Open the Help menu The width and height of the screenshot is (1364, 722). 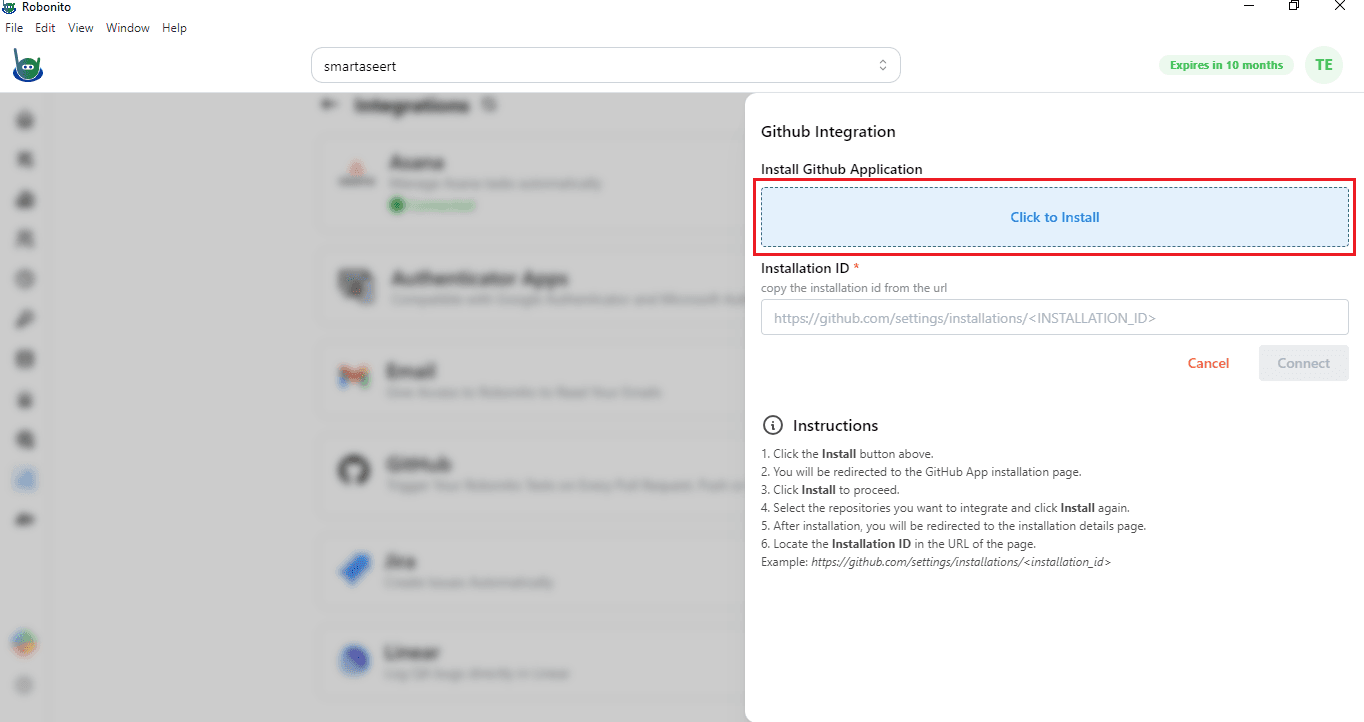coord(174,28)
